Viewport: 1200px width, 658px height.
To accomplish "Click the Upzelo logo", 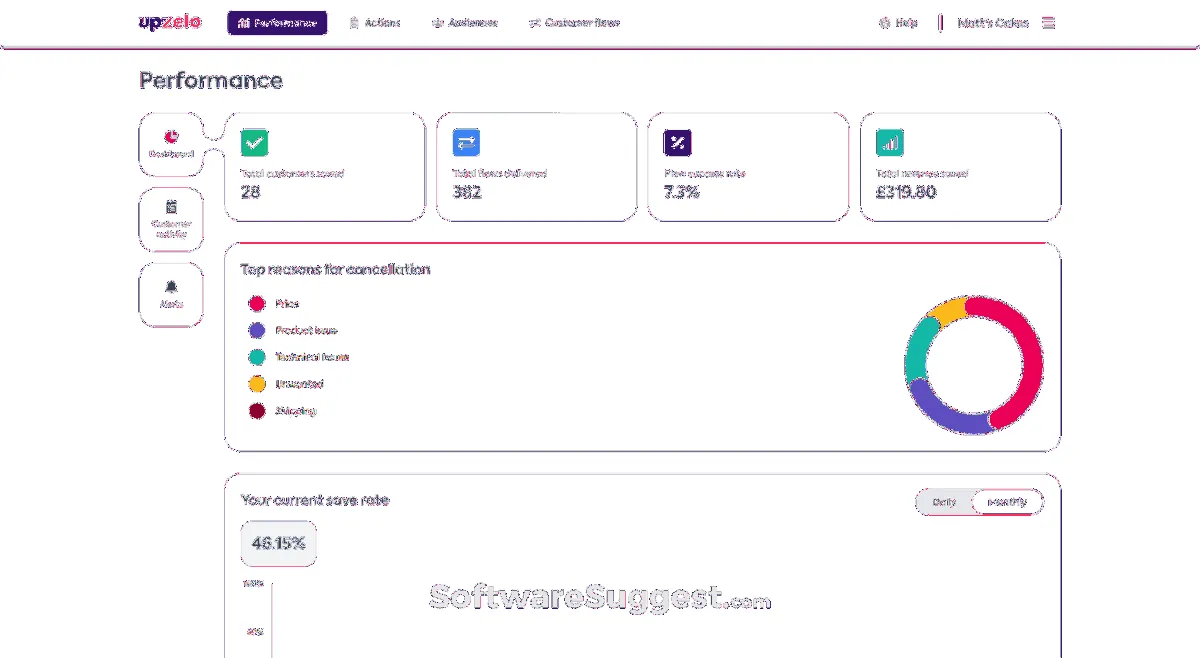I will (170, 22).
